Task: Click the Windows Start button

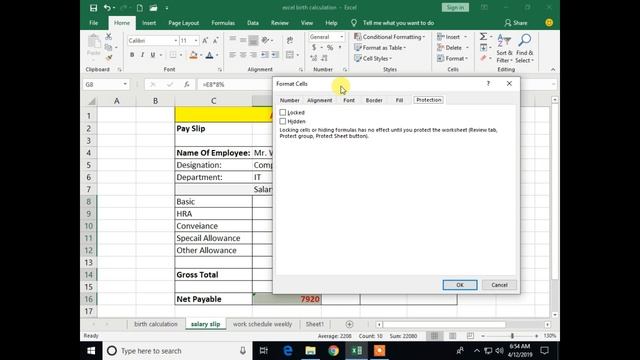Action: pyautogui.click(x=91, y=351)
